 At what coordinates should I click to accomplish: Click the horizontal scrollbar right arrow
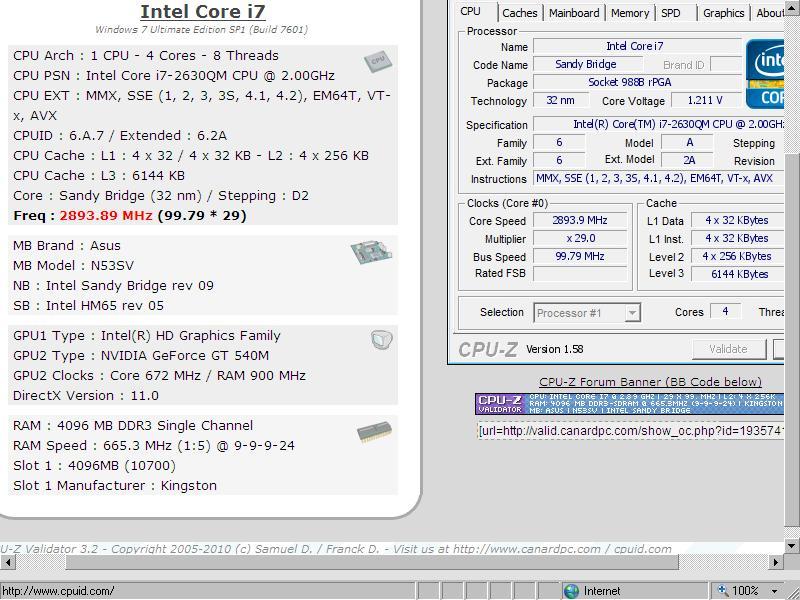776,562
